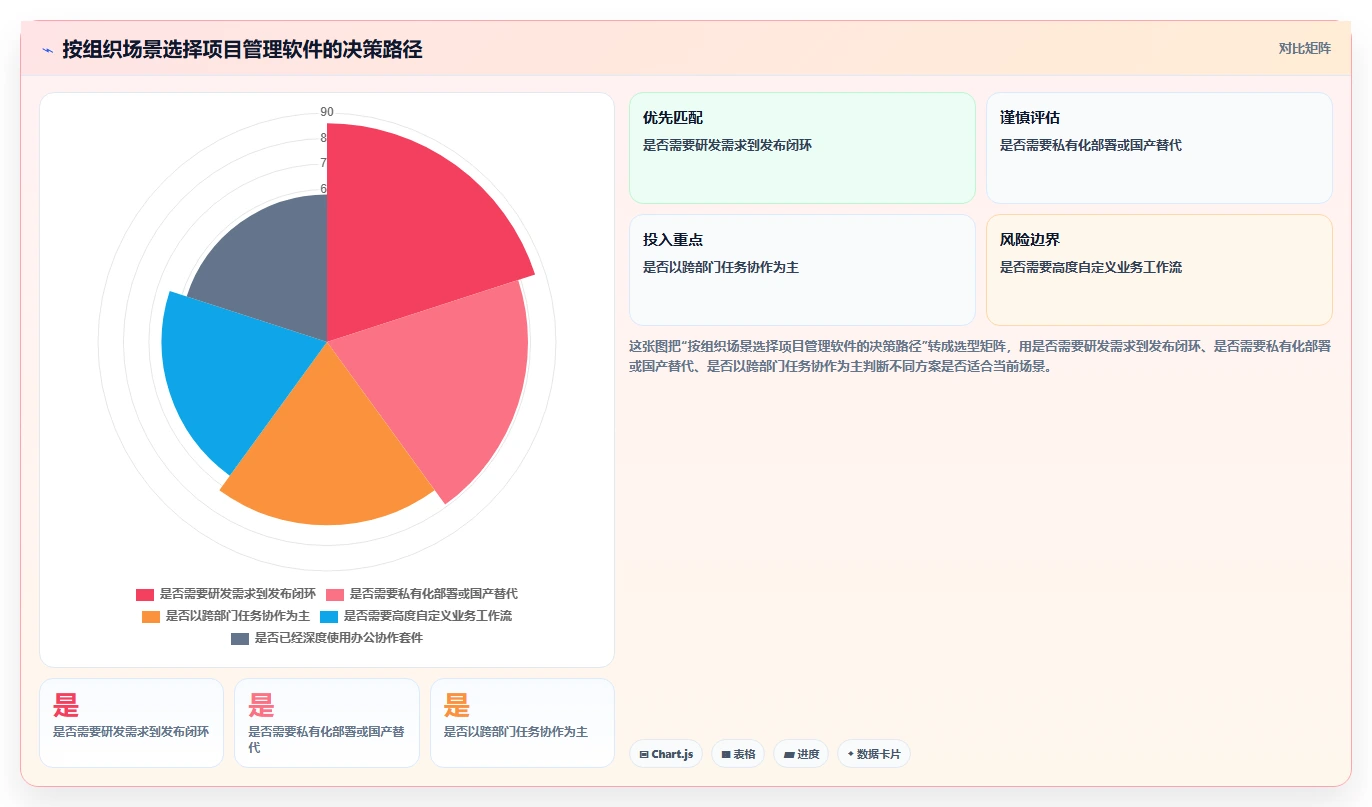
Task: Click the legend text 是否已经深度使用办公协作套件
Action: pyautogui.click(x=339, y=638)
